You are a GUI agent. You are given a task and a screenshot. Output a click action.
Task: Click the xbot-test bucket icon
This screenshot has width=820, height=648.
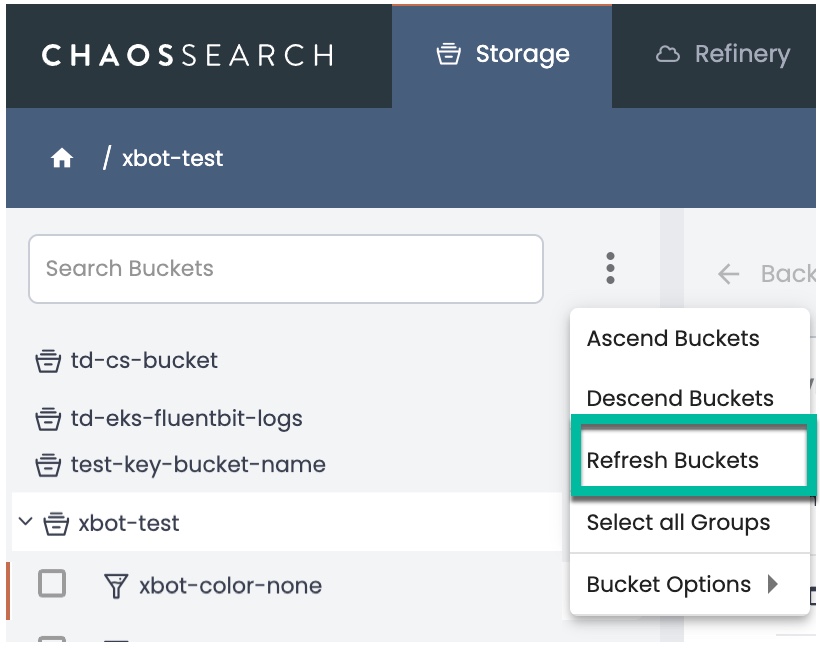coord(56,523)
